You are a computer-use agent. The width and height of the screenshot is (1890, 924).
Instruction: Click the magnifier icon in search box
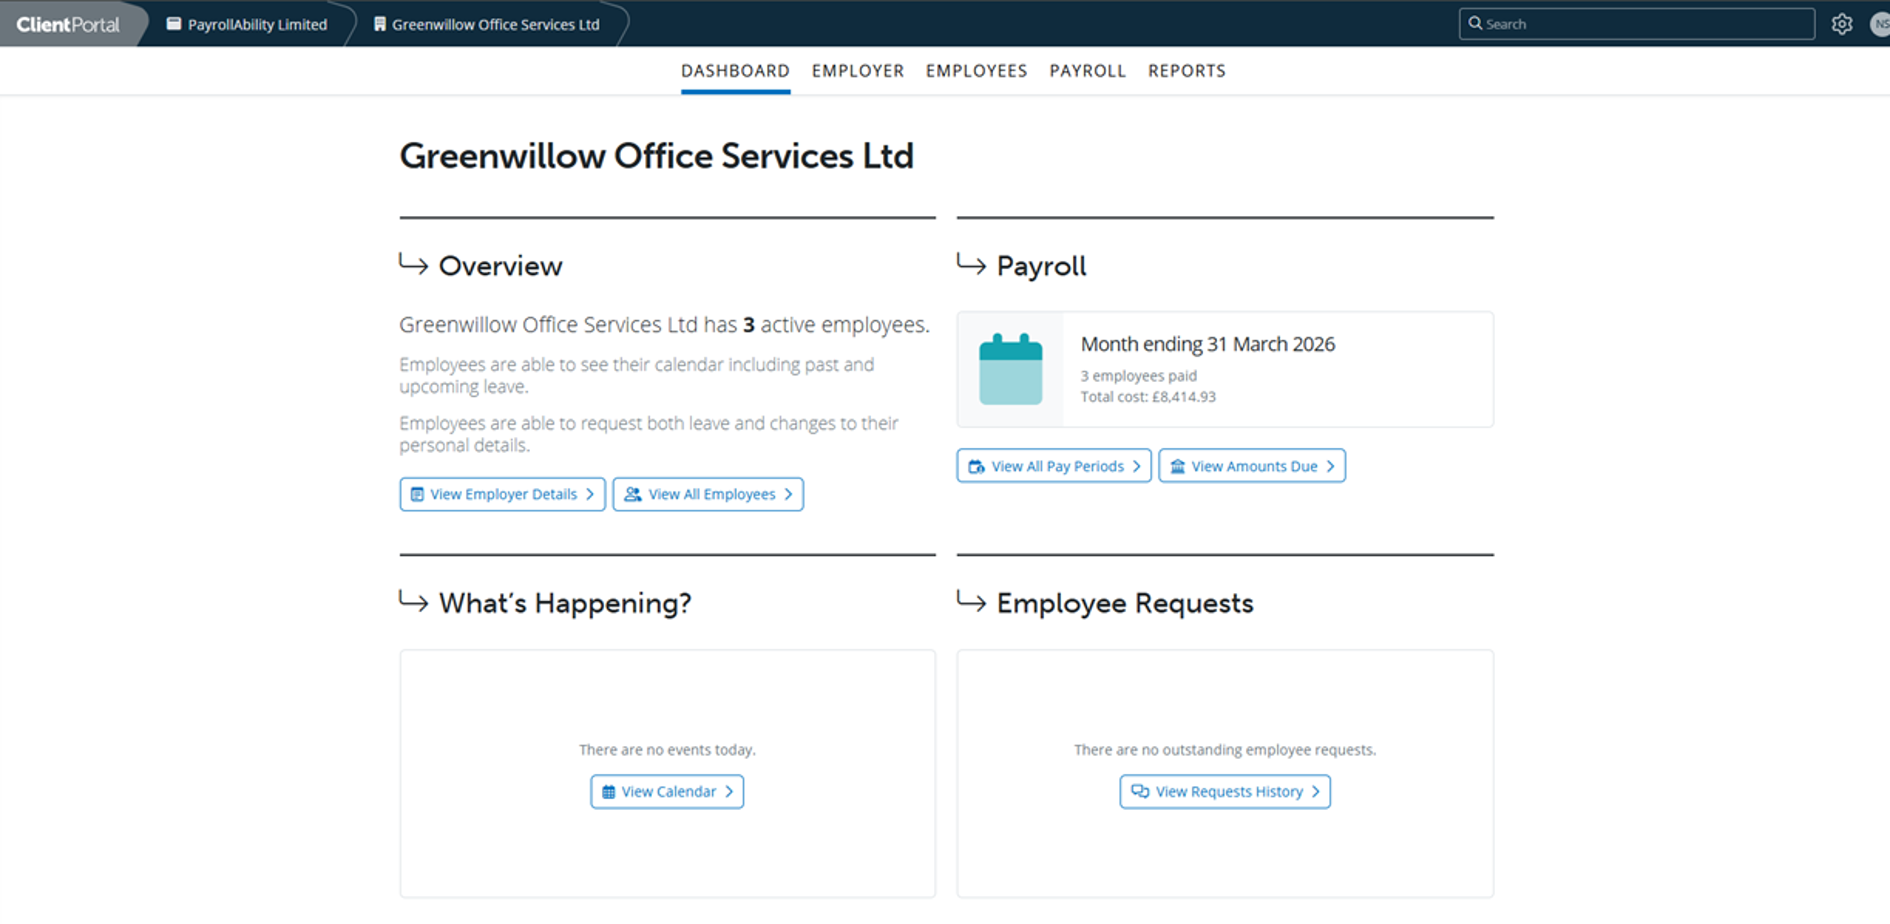pos(1475,24)
